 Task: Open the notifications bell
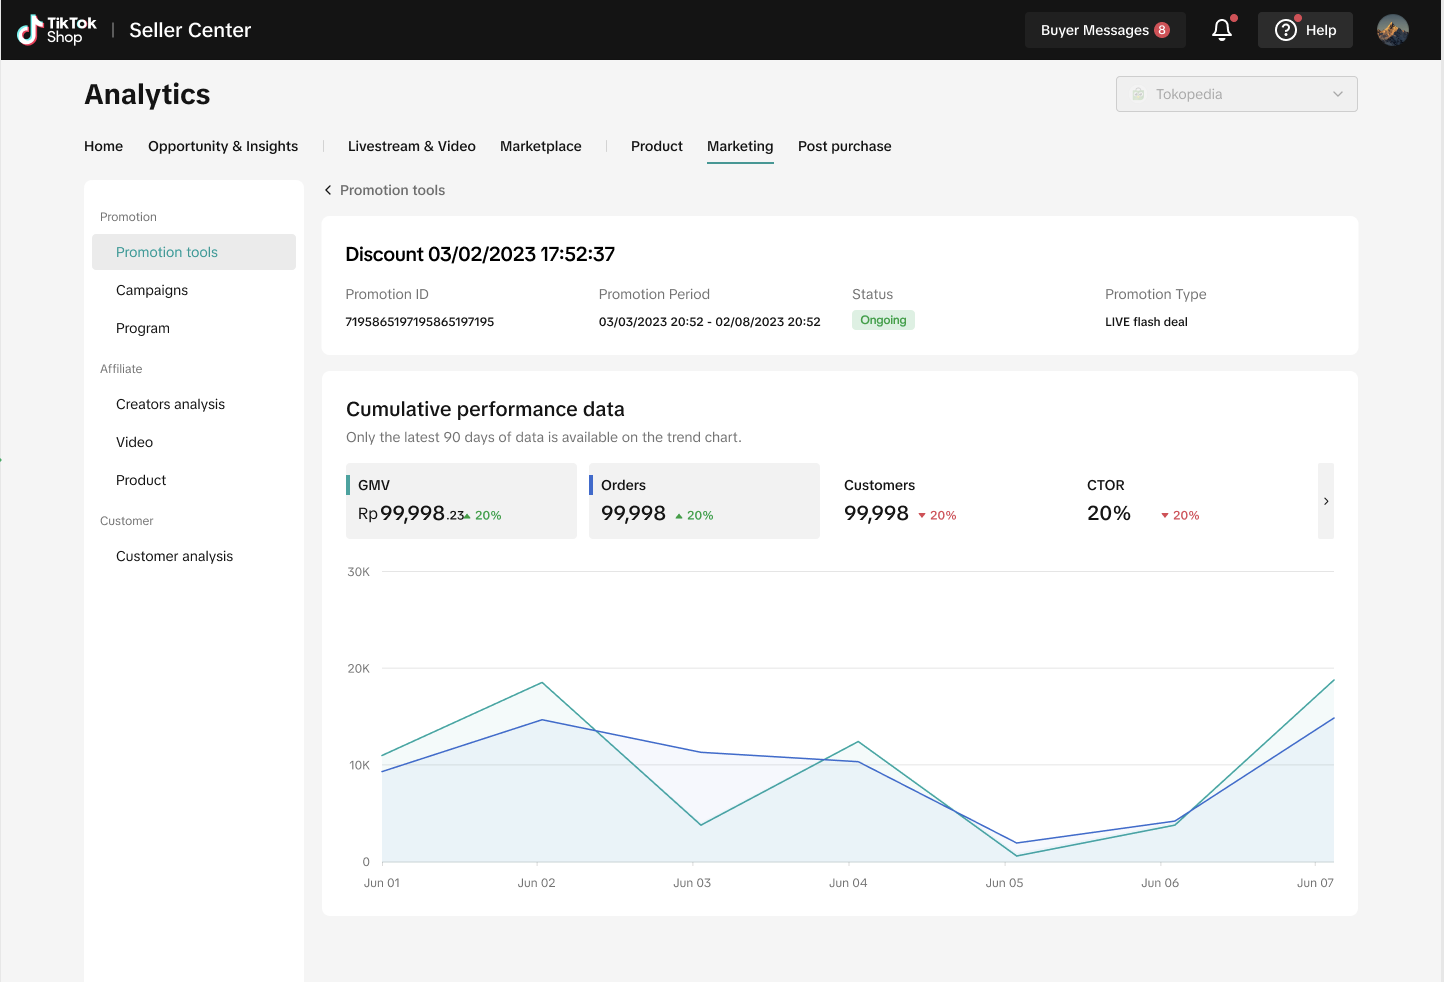coord(1221,30)
